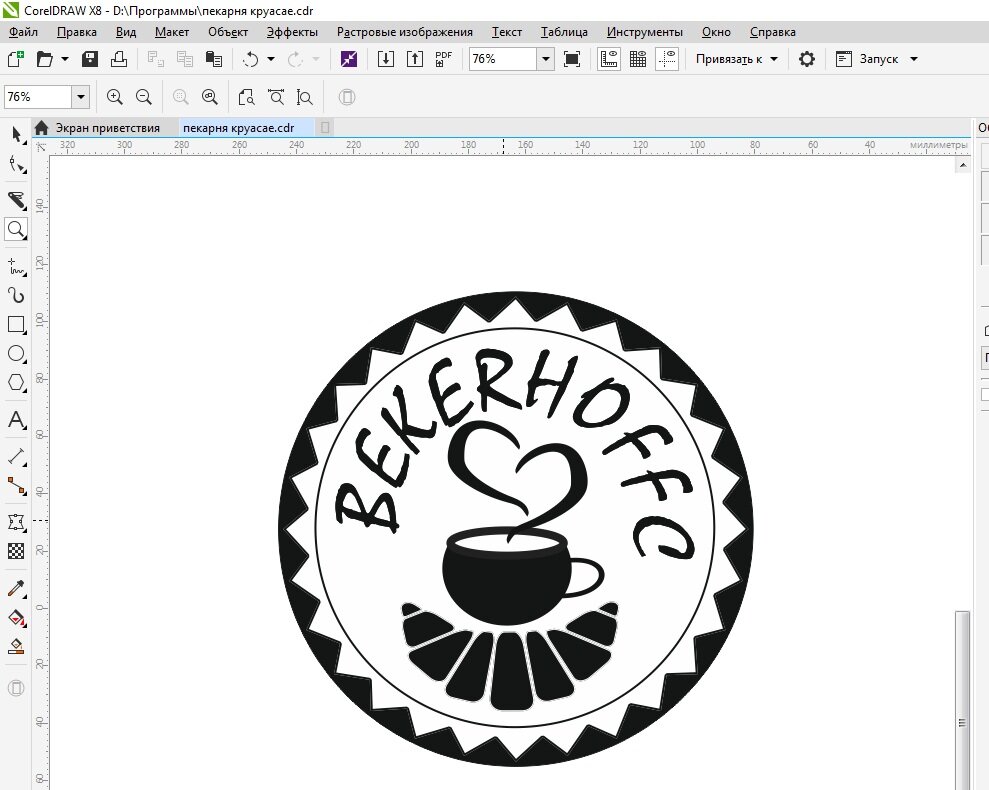Viewport: 989px width, 790px height.
Task: Toggle show grid
Action: (x=638, y=59)
